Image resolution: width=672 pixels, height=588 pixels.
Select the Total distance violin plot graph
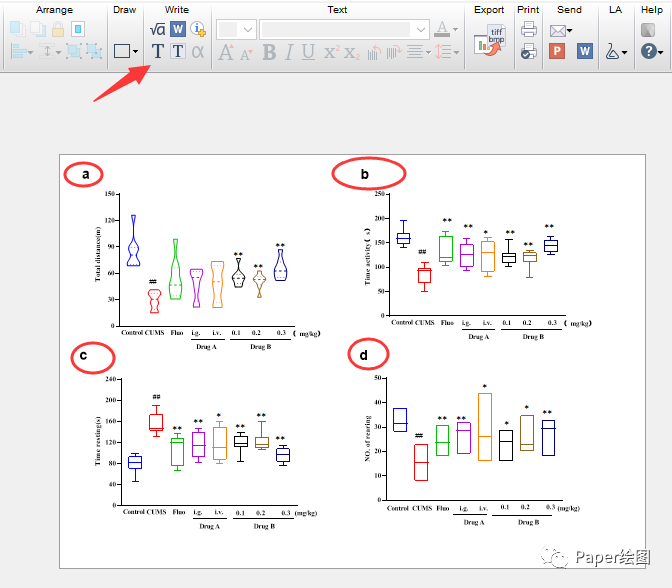(x=207, y=271)
